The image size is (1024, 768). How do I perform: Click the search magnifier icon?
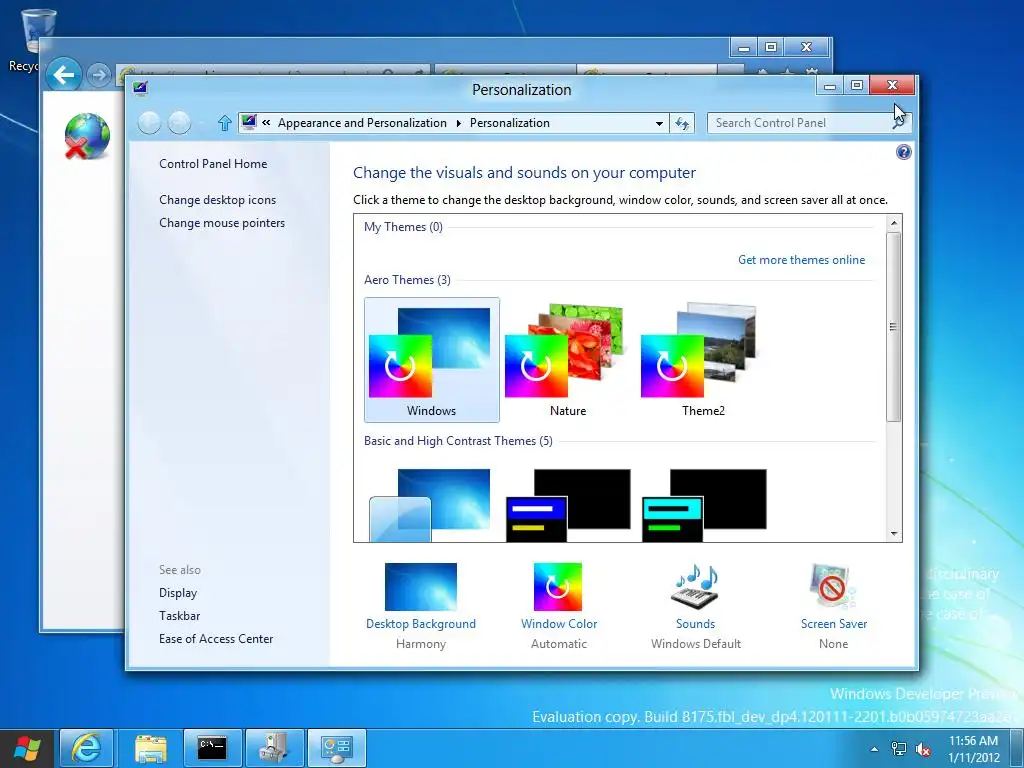click(899, 123)
